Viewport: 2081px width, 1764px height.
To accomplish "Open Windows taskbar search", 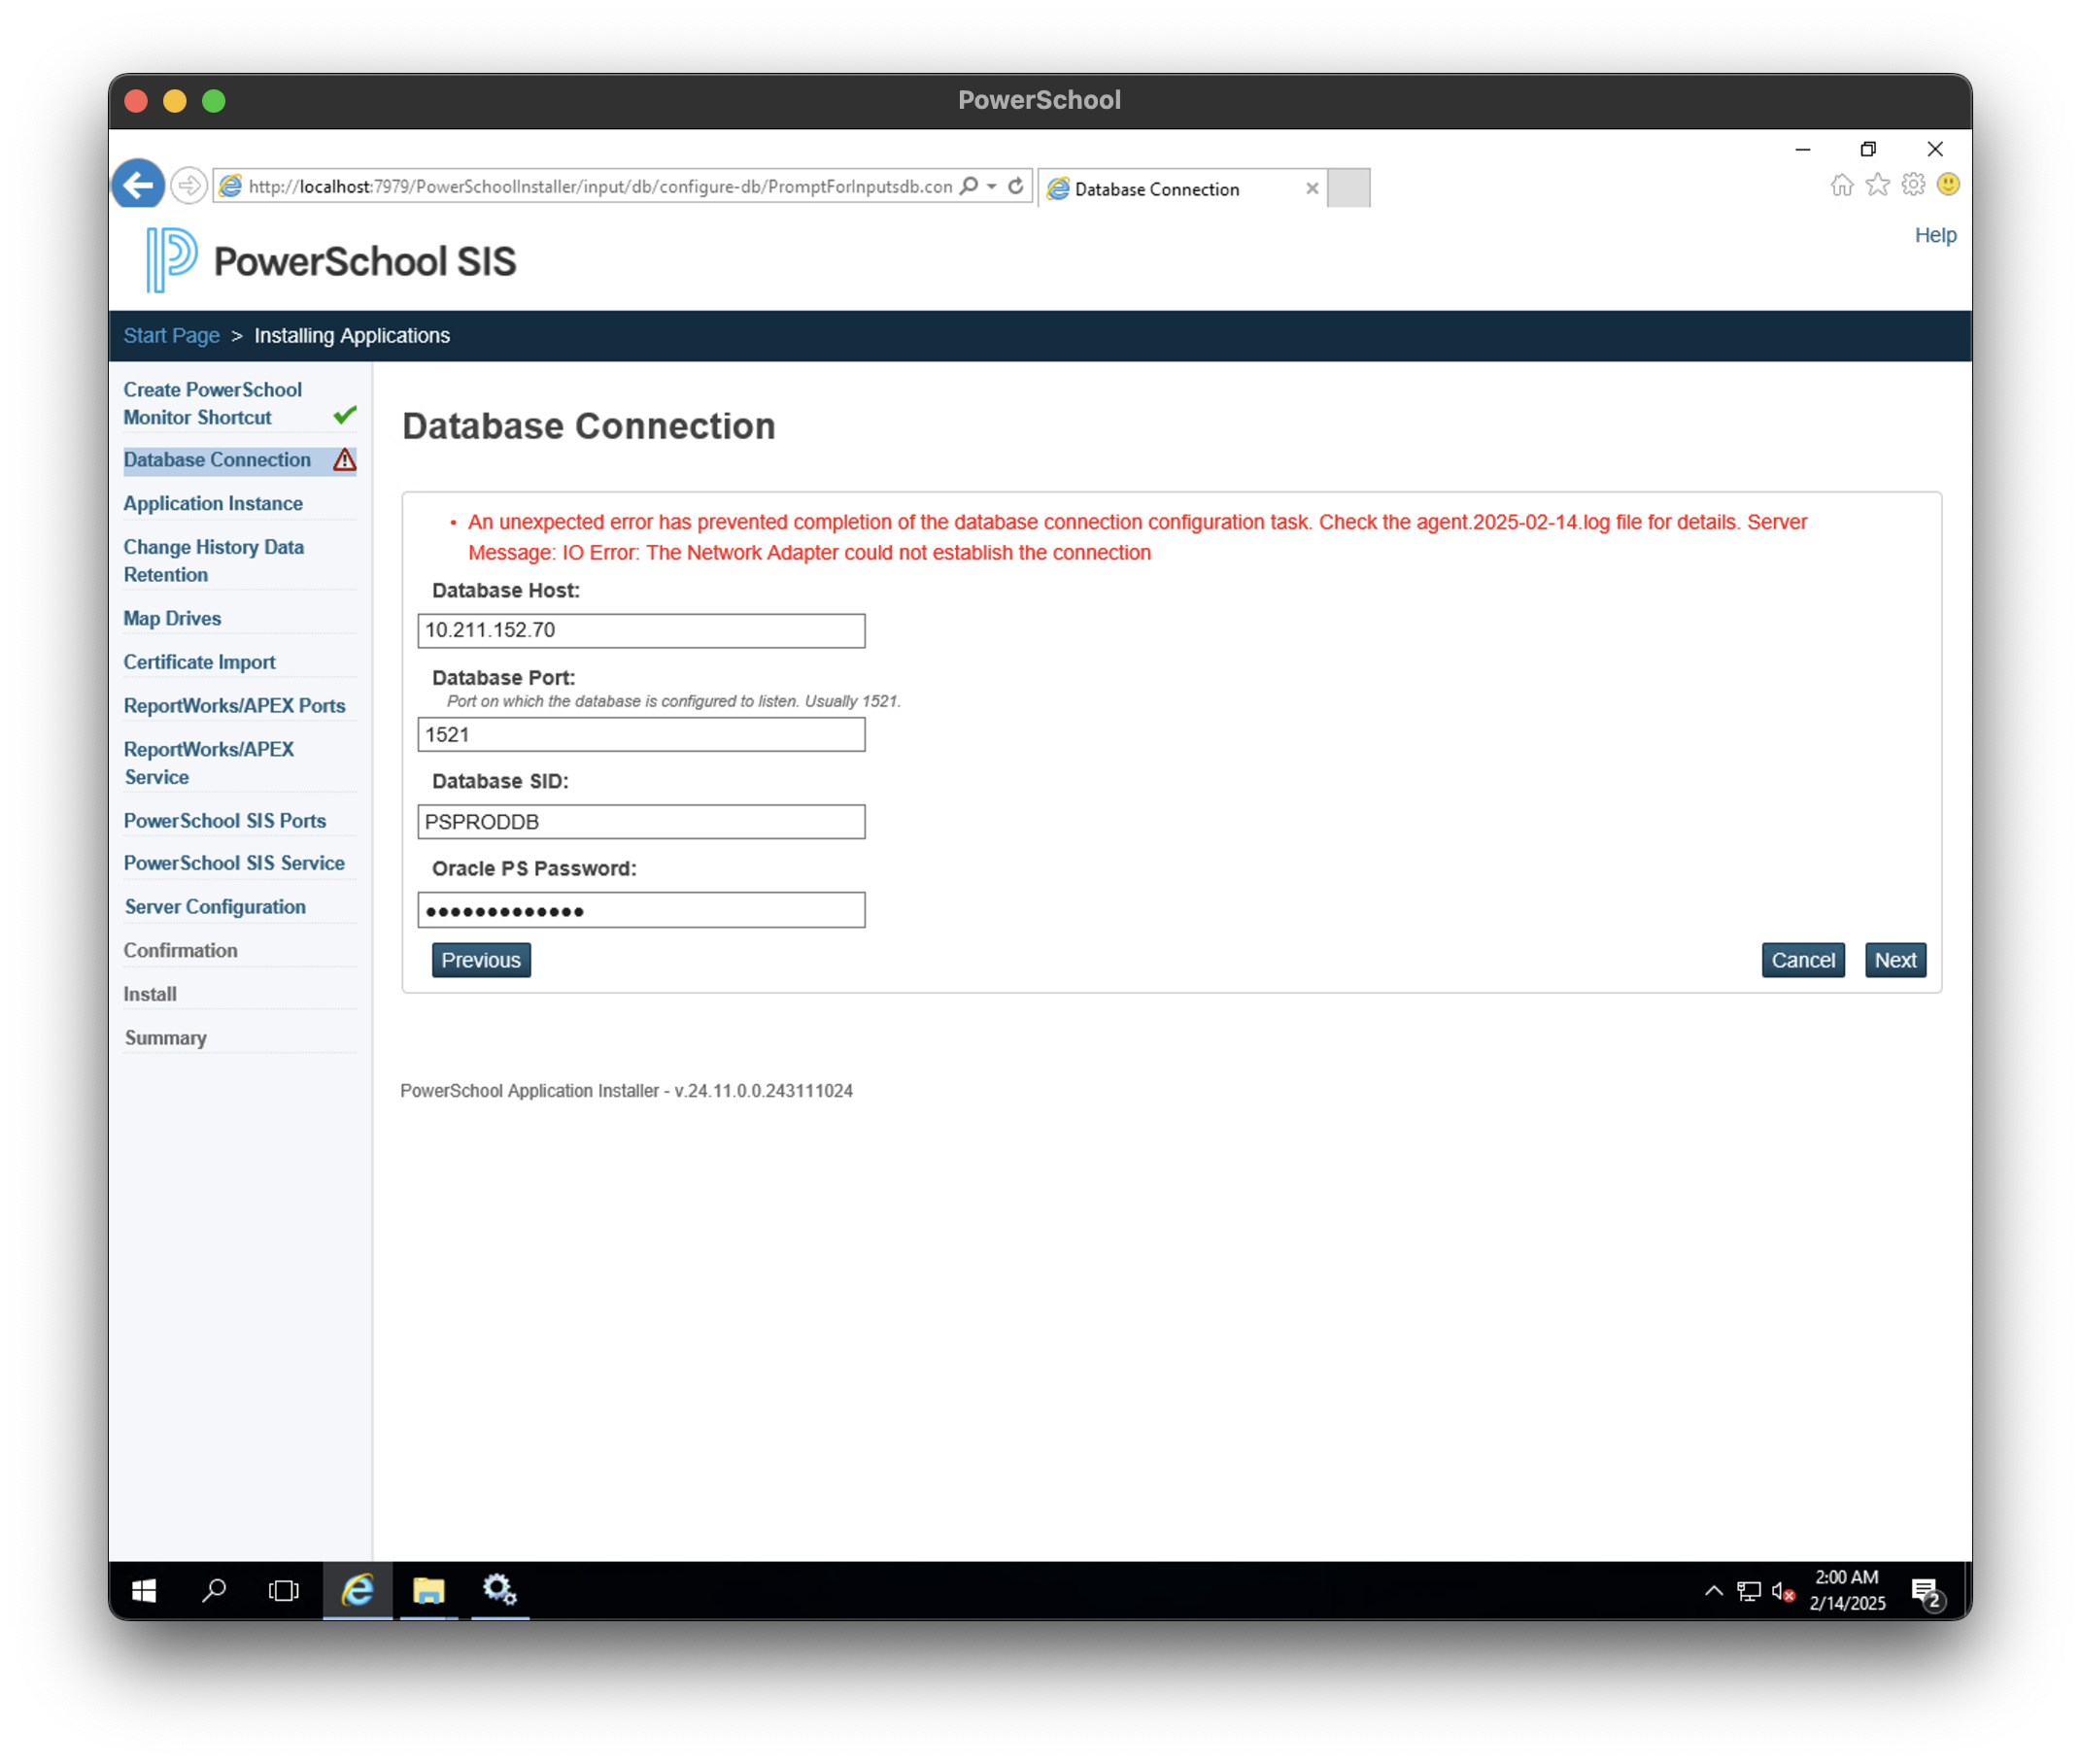I will click(x=213, y=1591).
